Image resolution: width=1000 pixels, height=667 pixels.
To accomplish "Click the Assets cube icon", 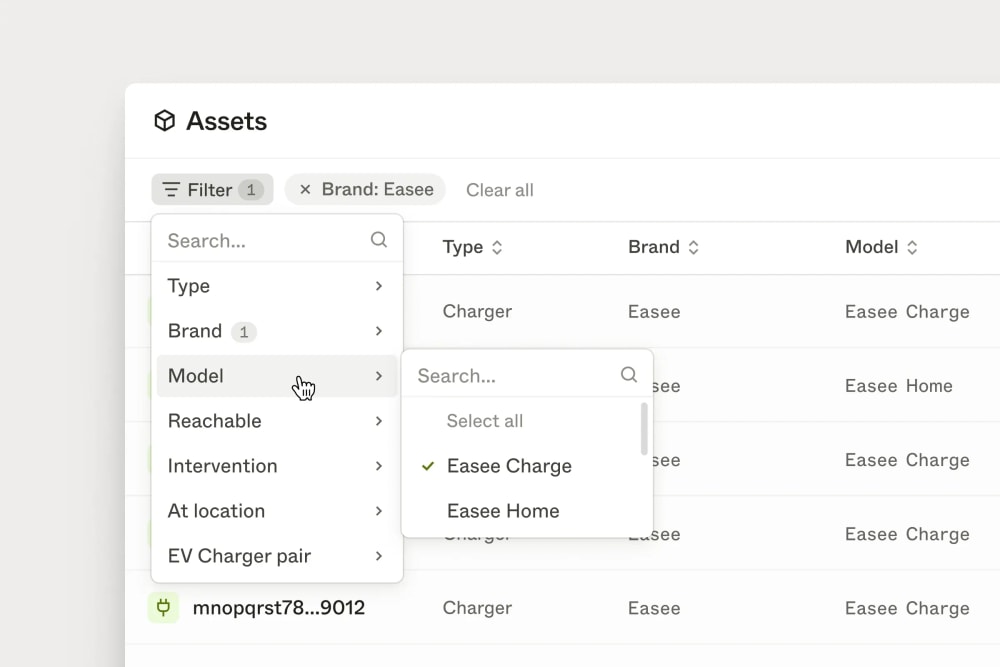I will (165, 121).
